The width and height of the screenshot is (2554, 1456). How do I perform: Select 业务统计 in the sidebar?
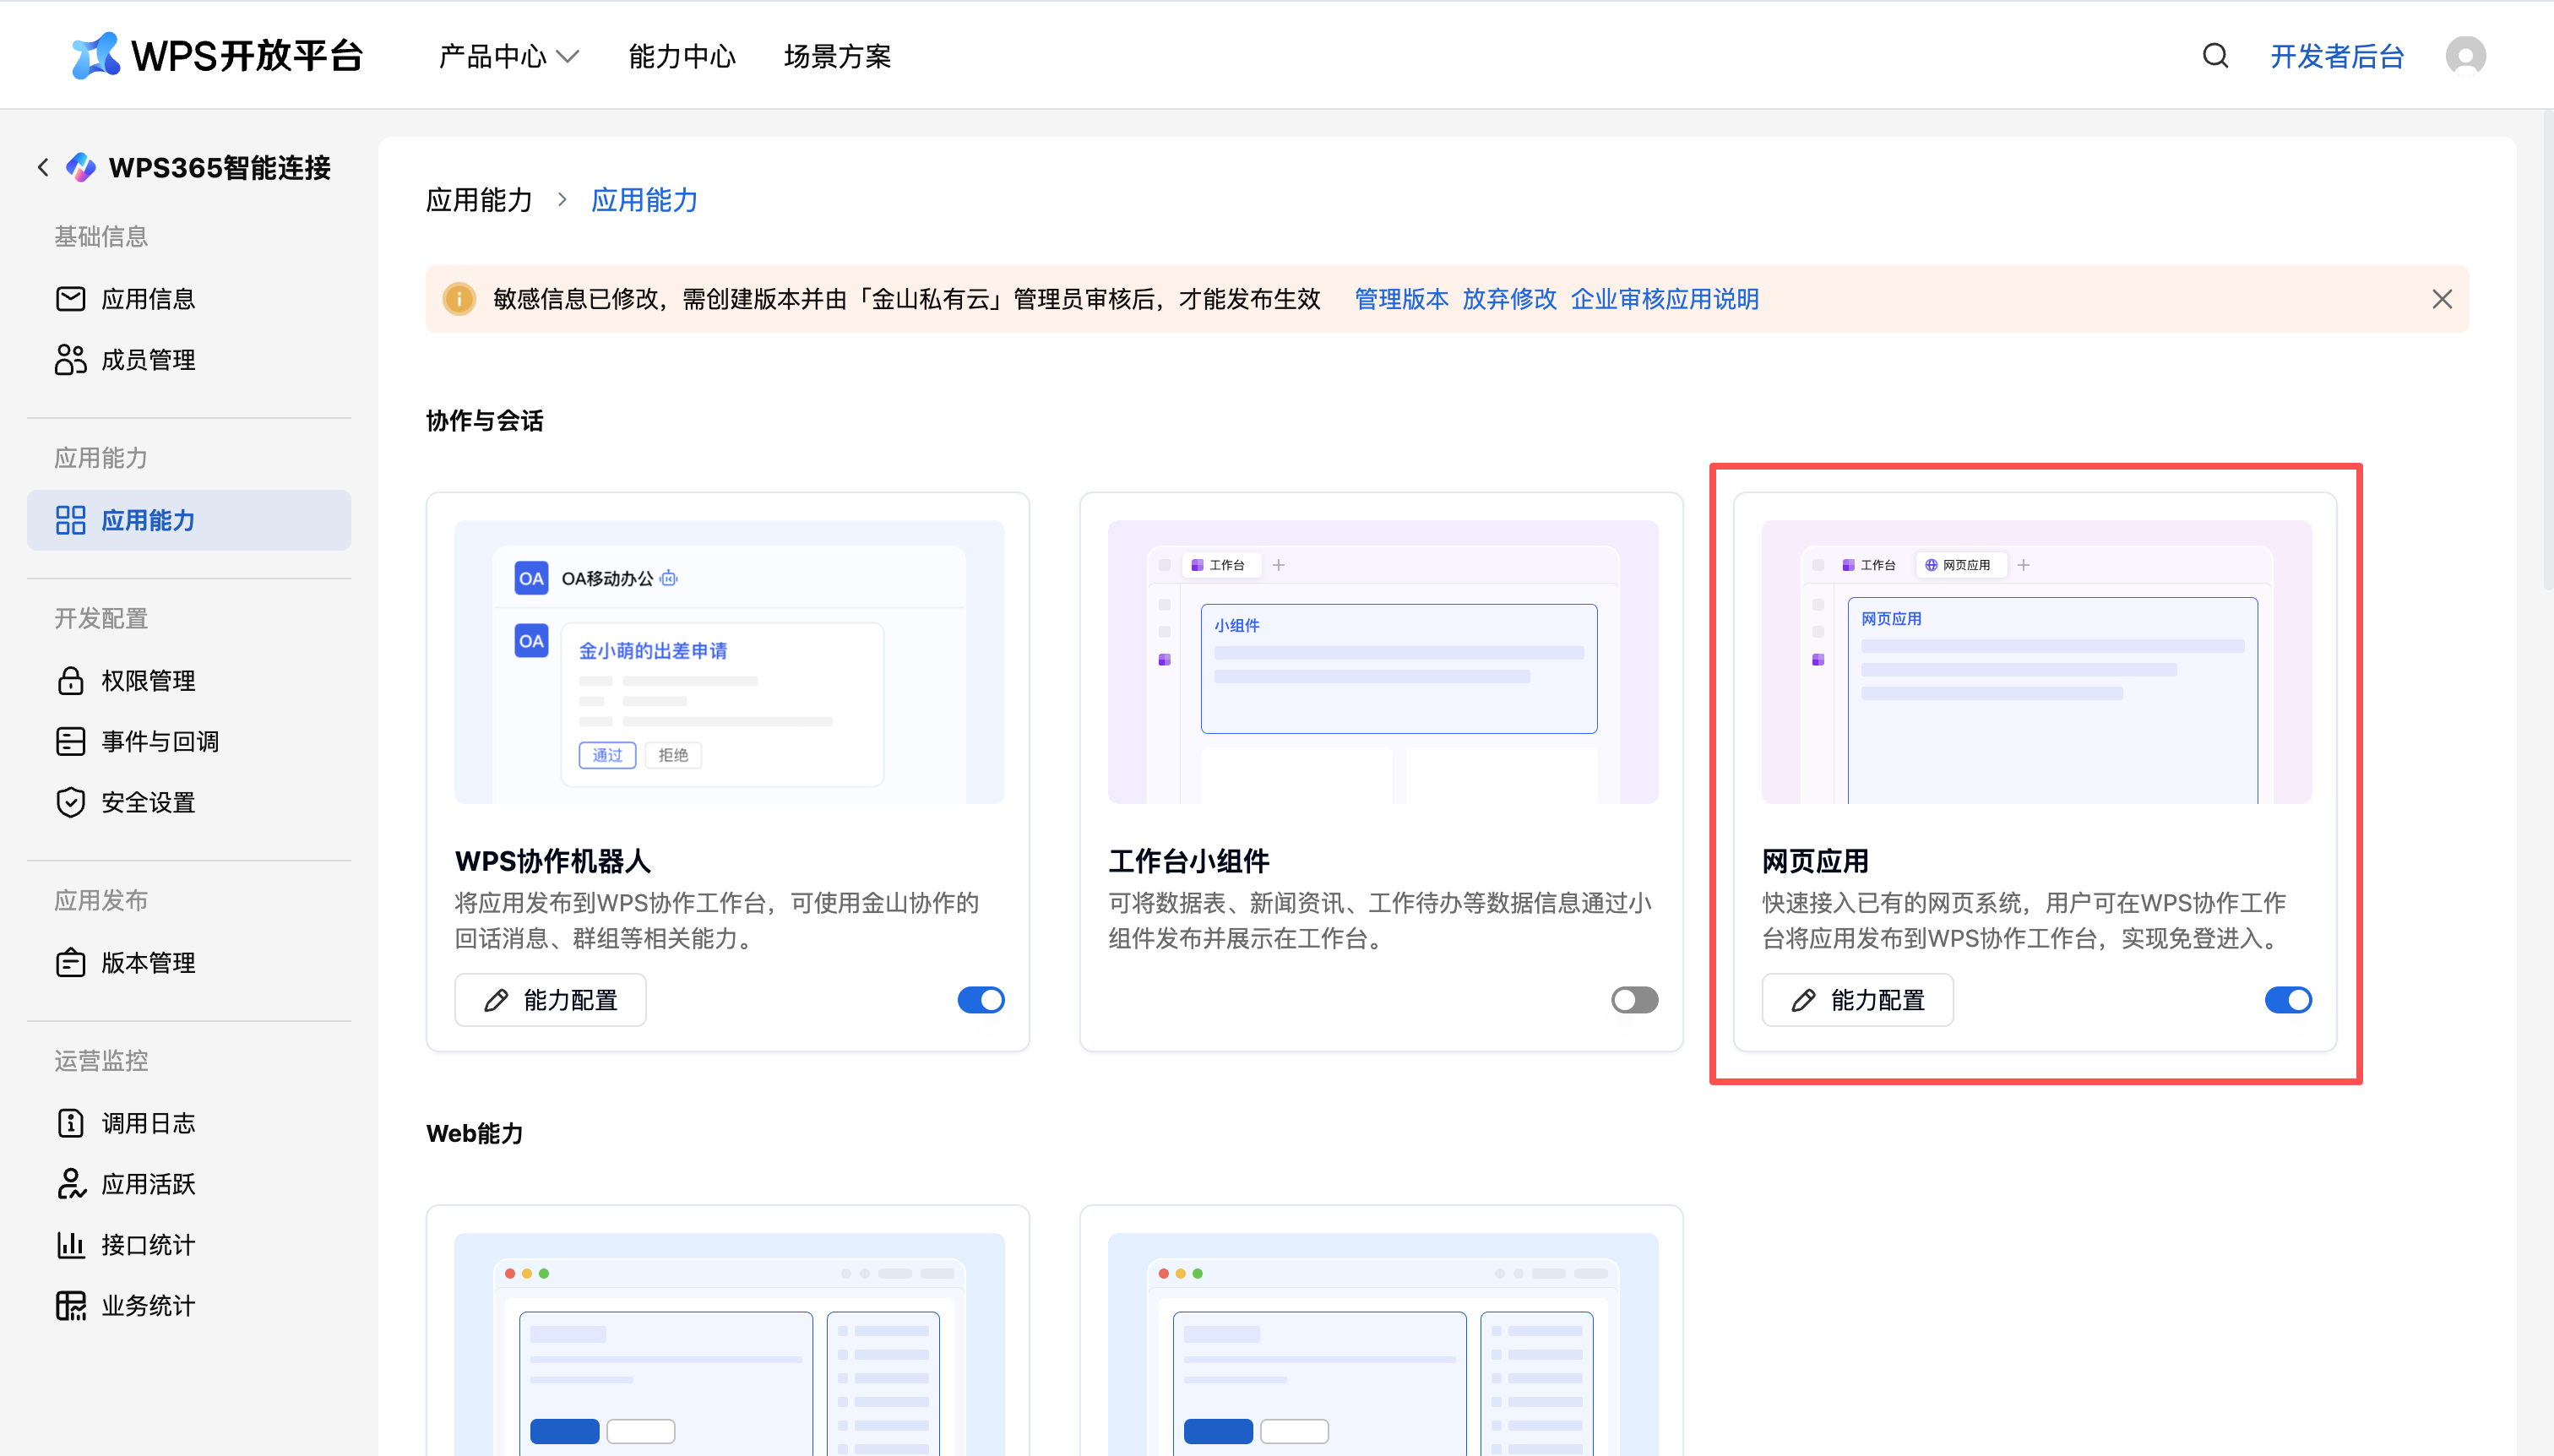click(x=189, y=1305)
